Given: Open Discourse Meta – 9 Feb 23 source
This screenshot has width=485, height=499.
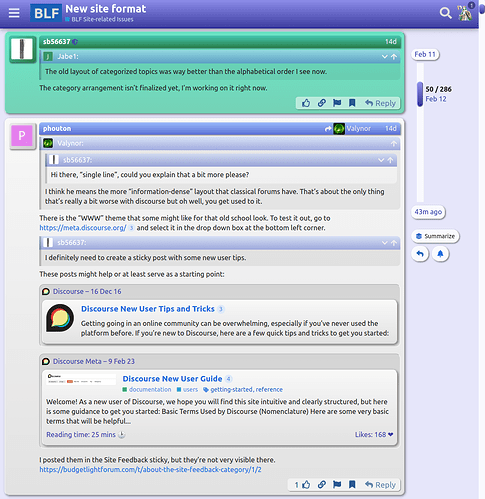Looking at the screenshot, I should coord(94,362).
